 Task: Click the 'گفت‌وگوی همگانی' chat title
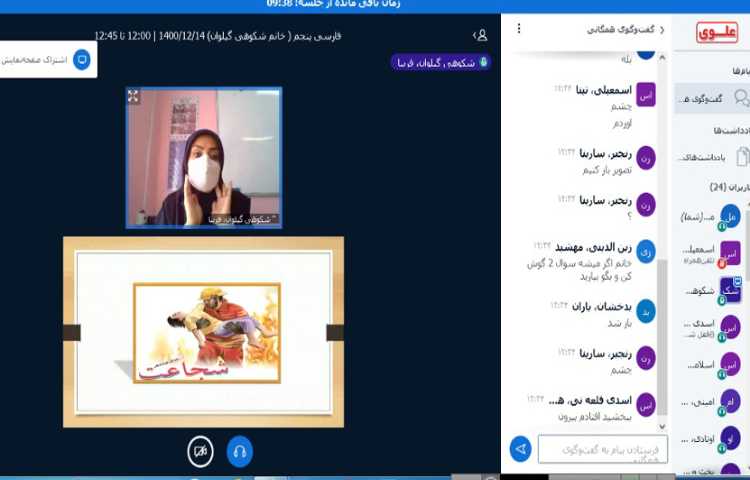620,30
